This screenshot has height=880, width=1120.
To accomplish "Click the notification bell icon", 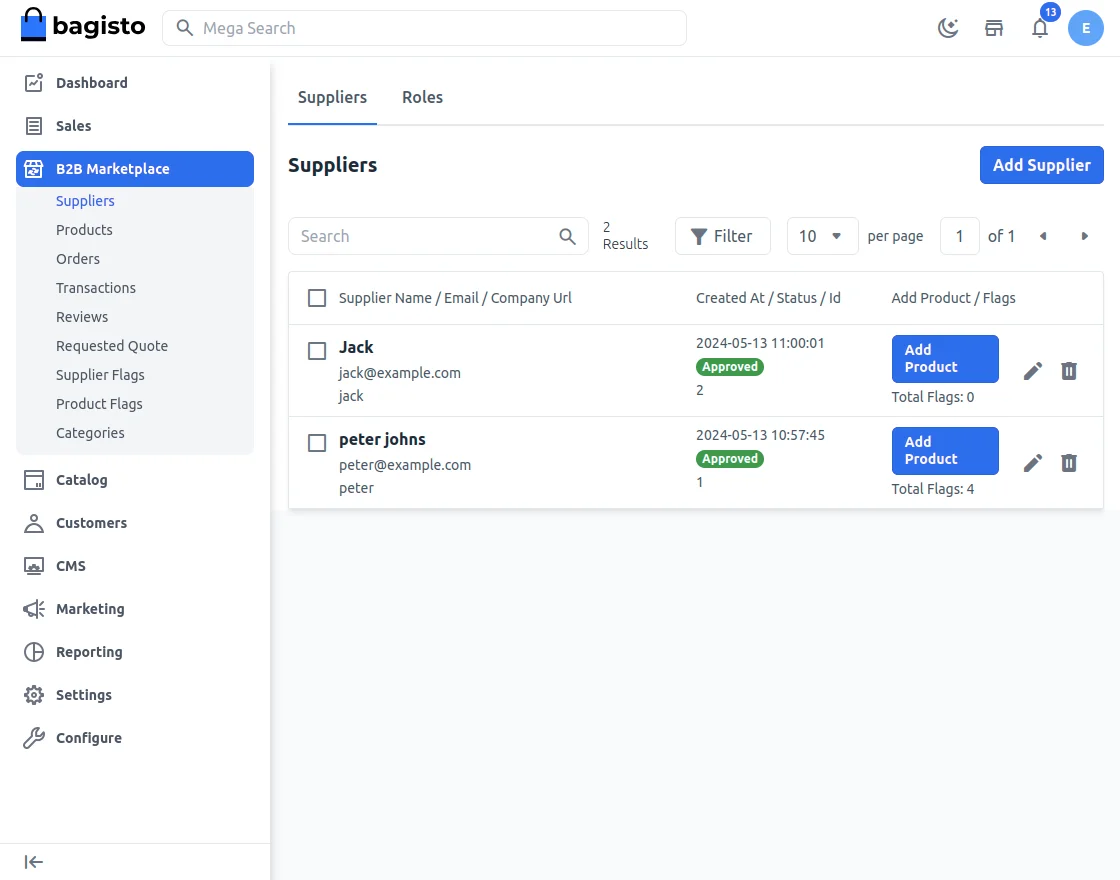I will 1039,29.
